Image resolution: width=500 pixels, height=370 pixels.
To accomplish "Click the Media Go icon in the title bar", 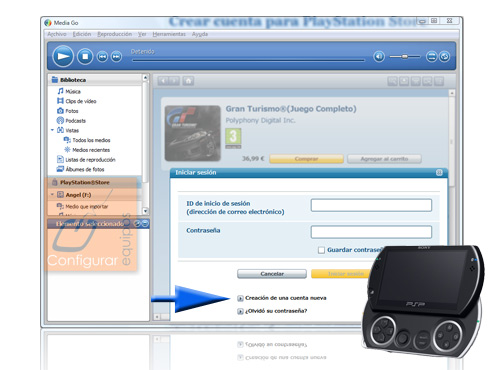I will tap(48, 23).
